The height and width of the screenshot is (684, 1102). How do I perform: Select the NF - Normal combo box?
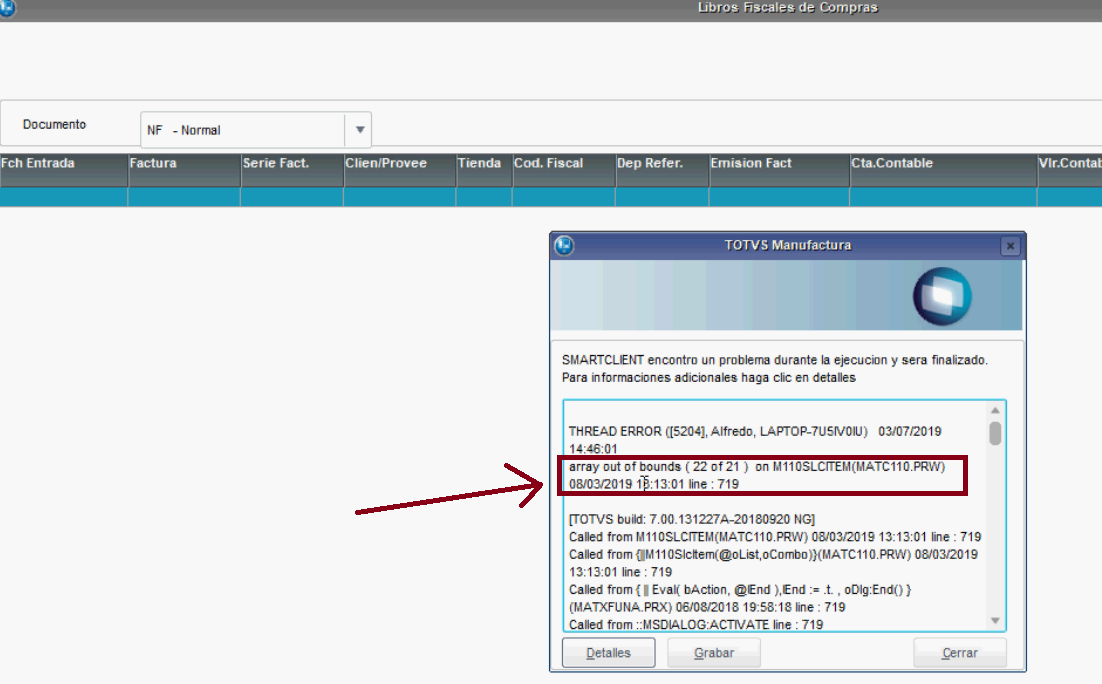[x=256, y=130]
